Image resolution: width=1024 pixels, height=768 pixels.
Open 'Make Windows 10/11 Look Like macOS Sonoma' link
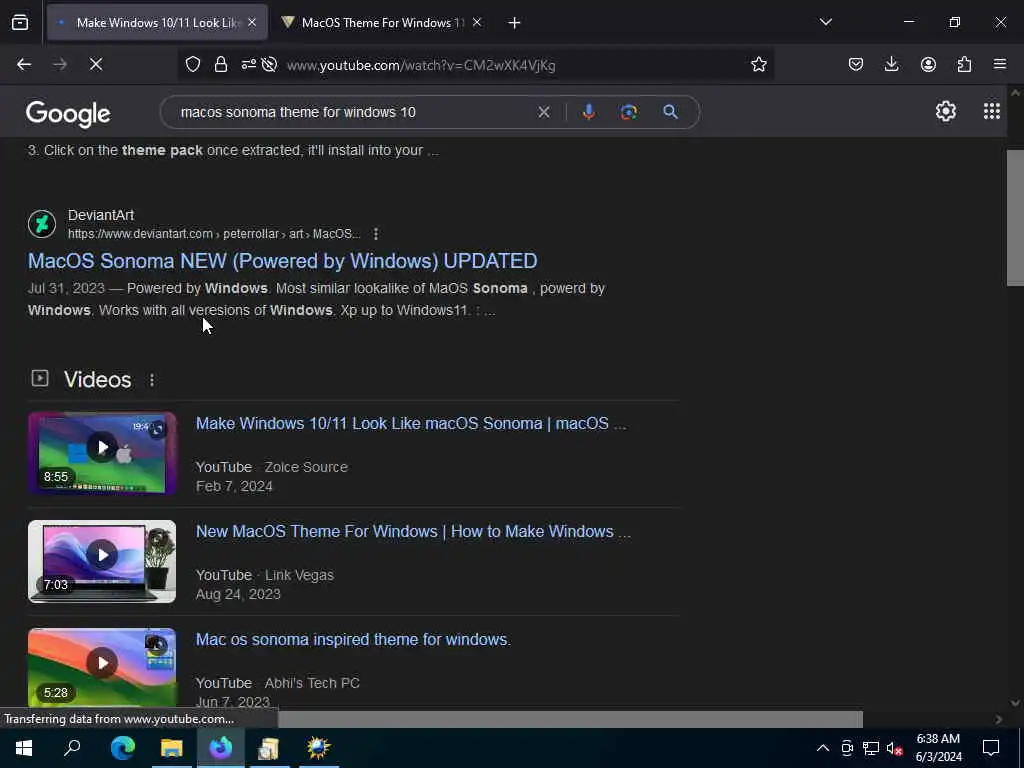(411, 423)
